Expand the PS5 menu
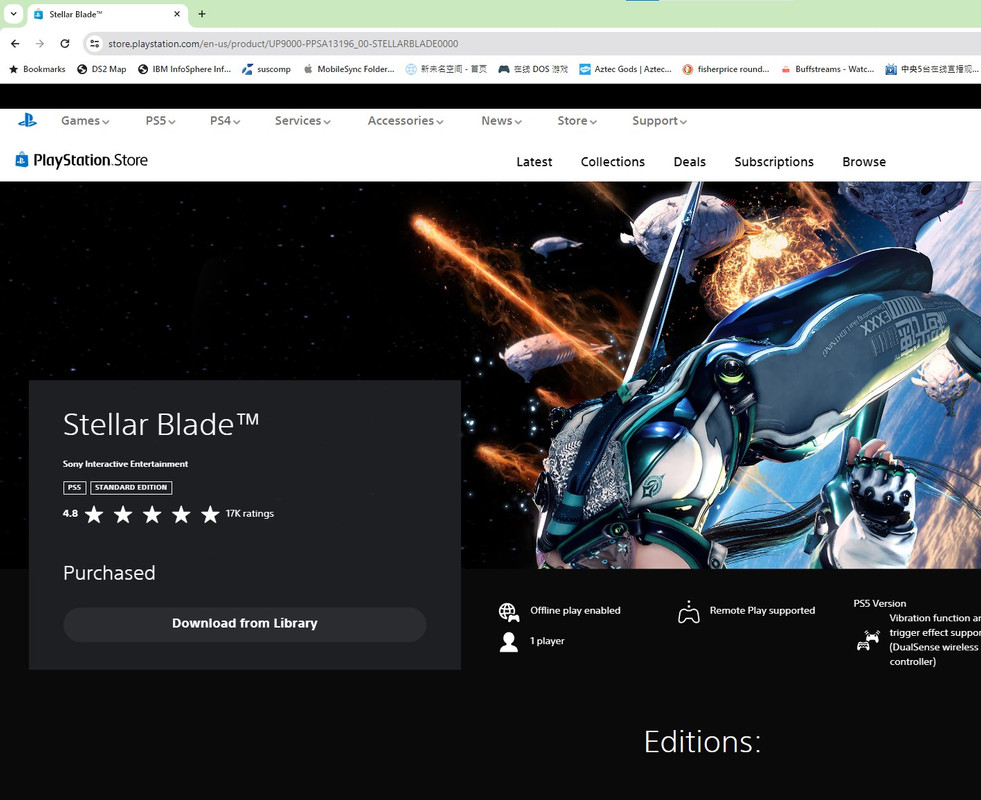 point(160,121)
